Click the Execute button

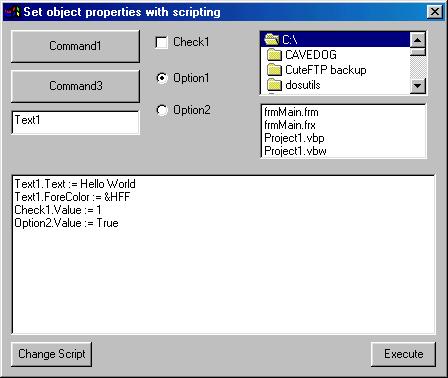pyautogui.click(x=403, y=354)
